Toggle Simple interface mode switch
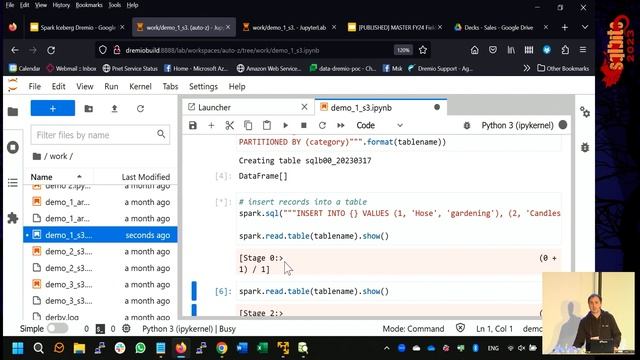The width and height of the screenshot is (640, 360). [57, 329]
